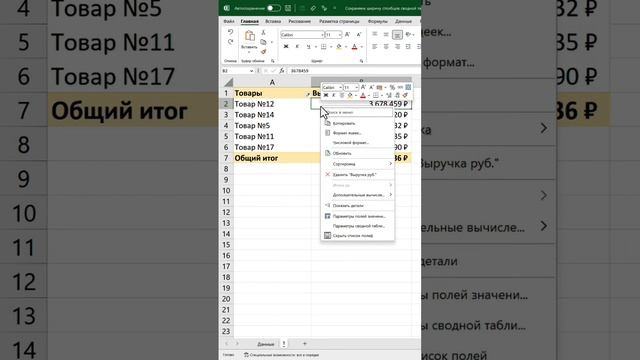Open the ribbon font size combo box
Screen dimensions: 640x360
333,35
